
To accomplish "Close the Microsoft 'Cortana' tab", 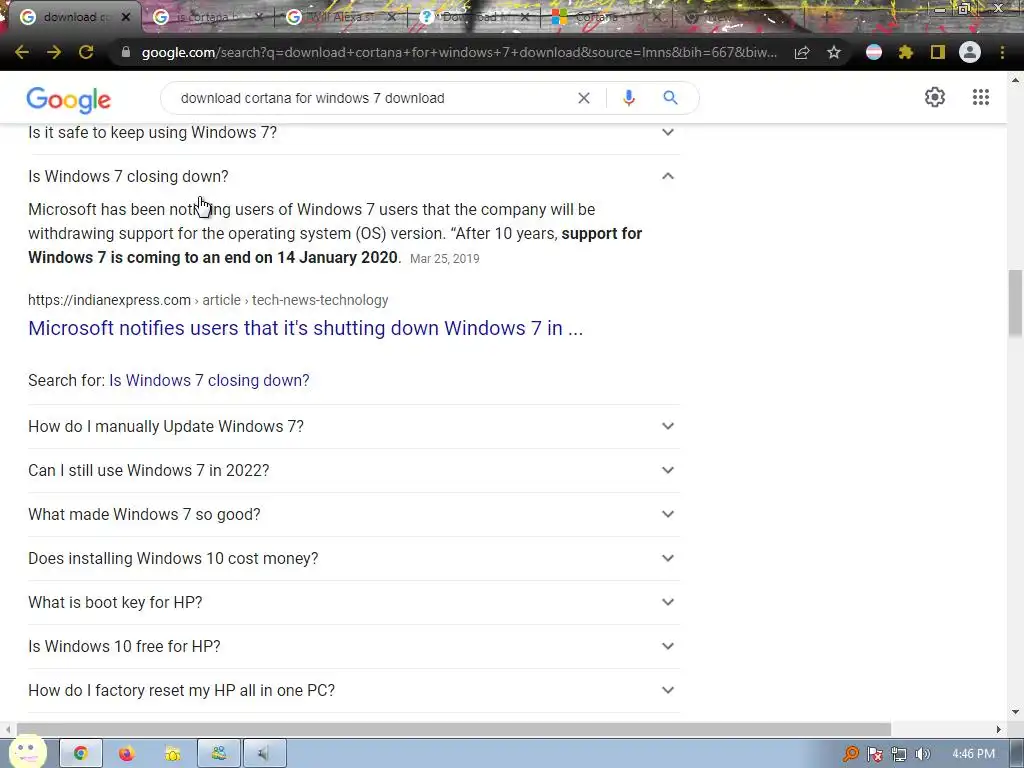I will tap(658, 17).
